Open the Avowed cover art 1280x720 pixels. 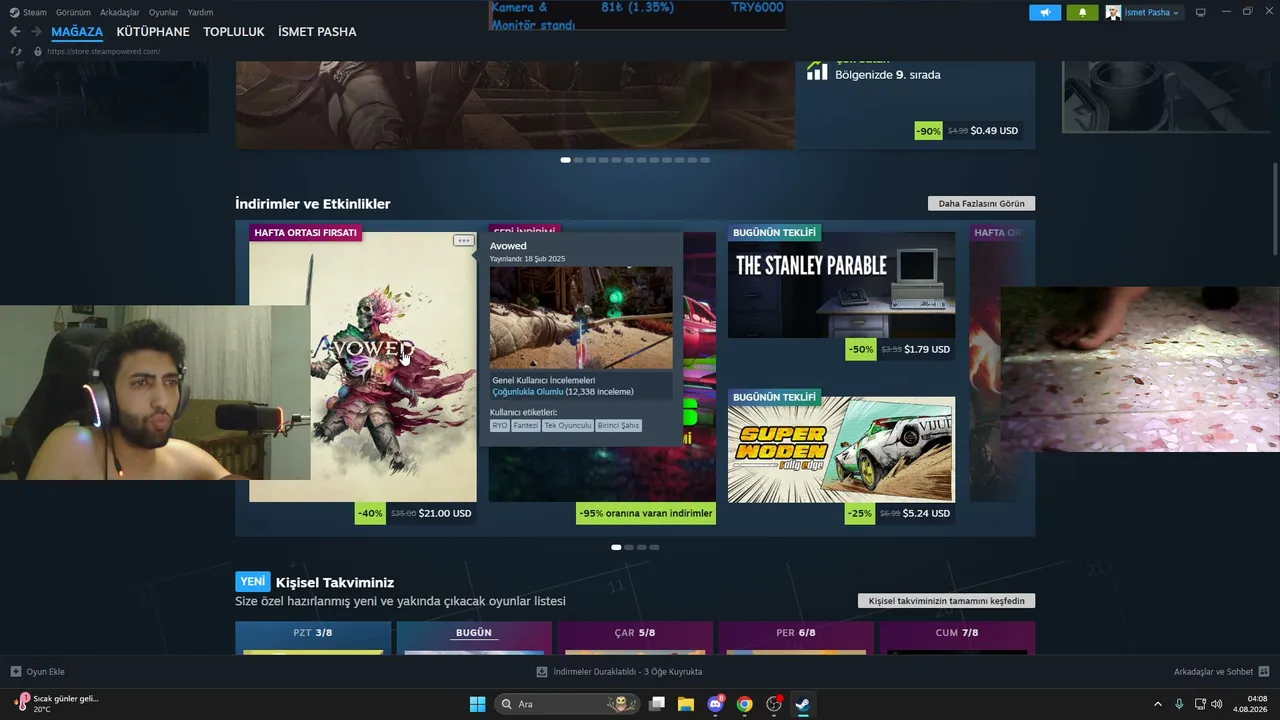click(x=363, y=367)
